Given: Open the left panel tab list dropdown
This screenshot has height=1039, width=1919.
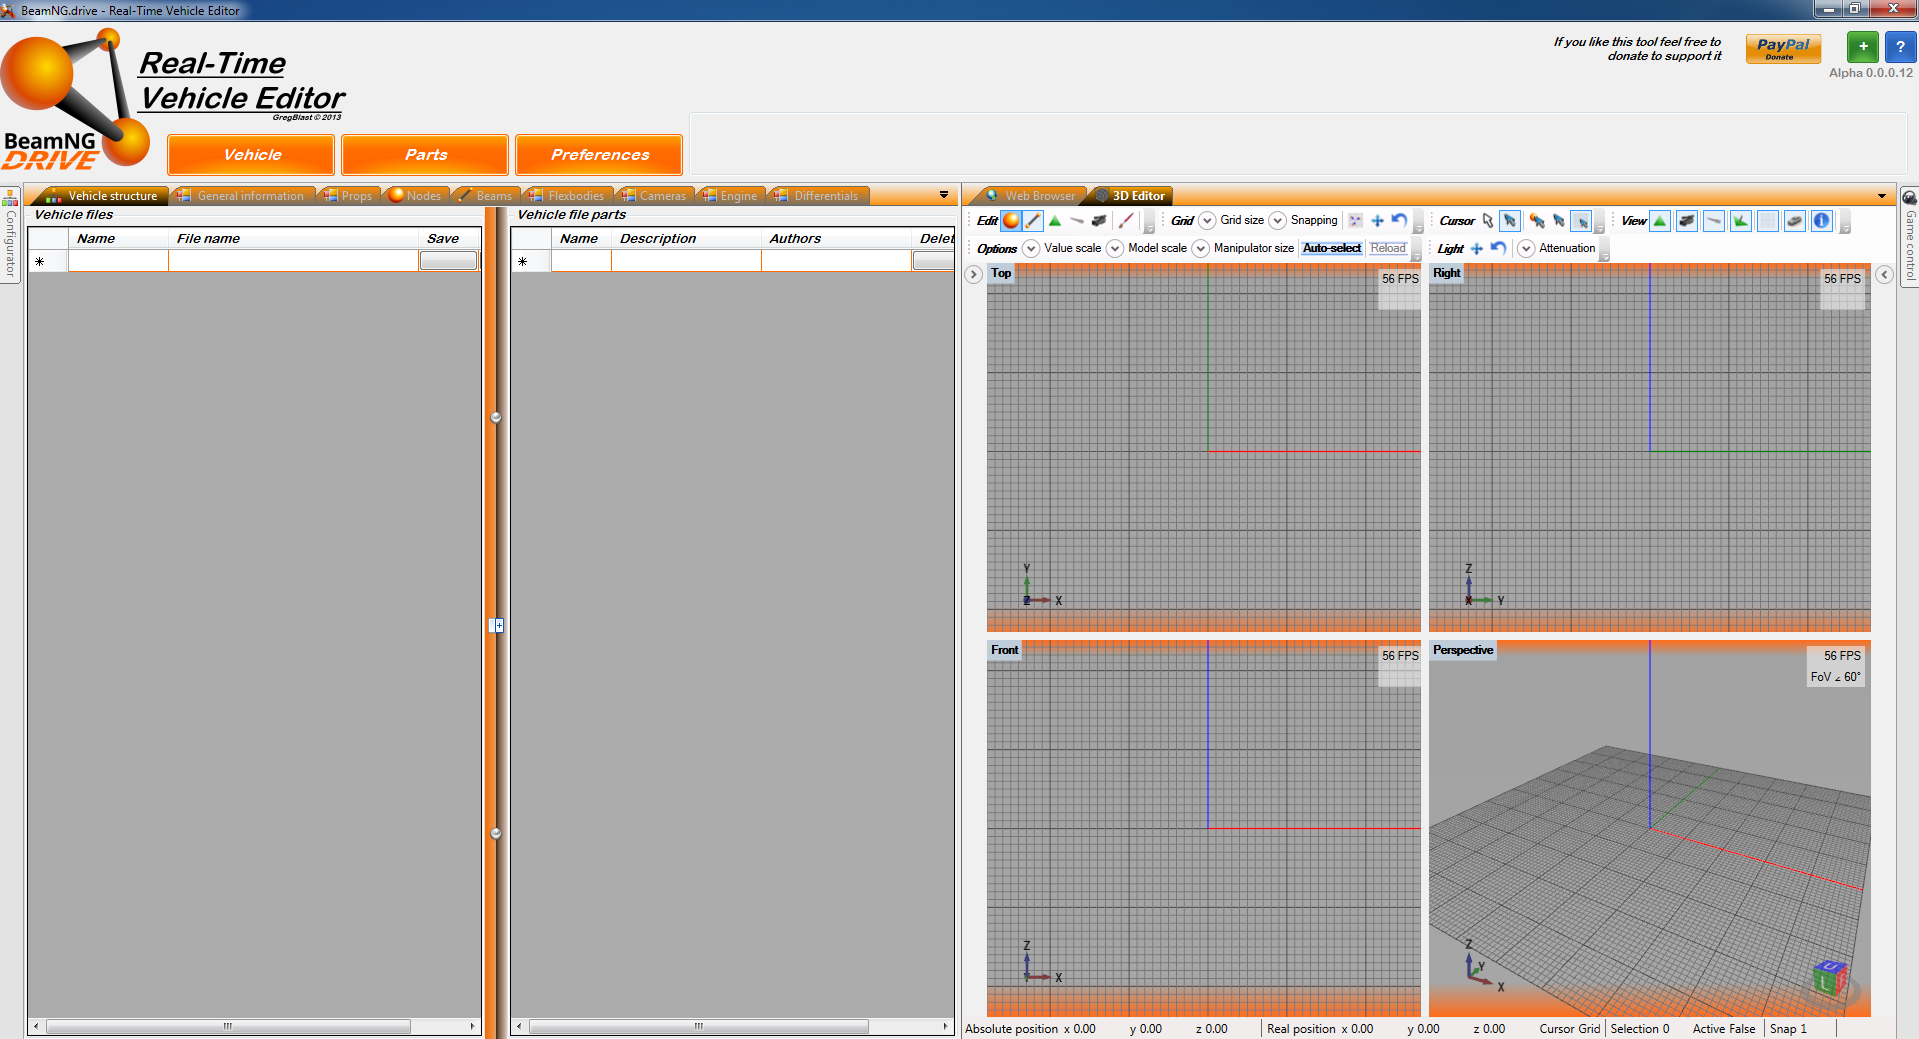Looking at the screenshot, I should click(x=944, y=195).
